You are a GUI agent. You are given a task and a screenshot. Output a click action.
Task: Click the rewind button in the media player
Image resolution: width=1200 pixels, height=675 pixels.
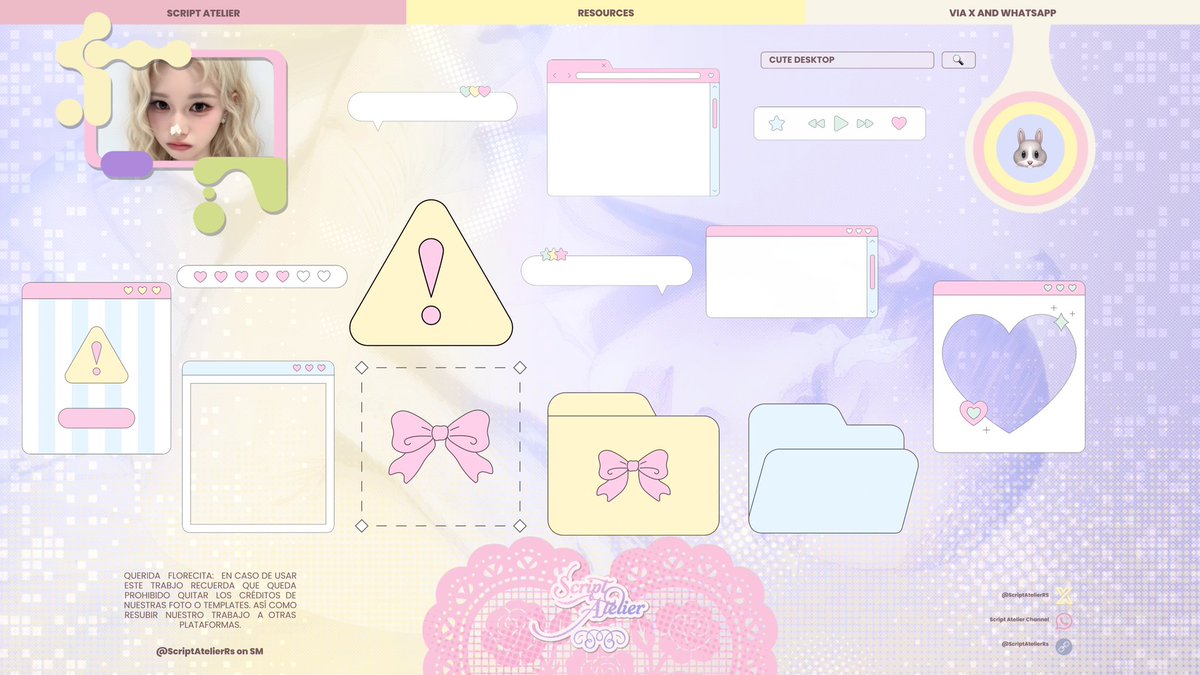coord(816,123)
